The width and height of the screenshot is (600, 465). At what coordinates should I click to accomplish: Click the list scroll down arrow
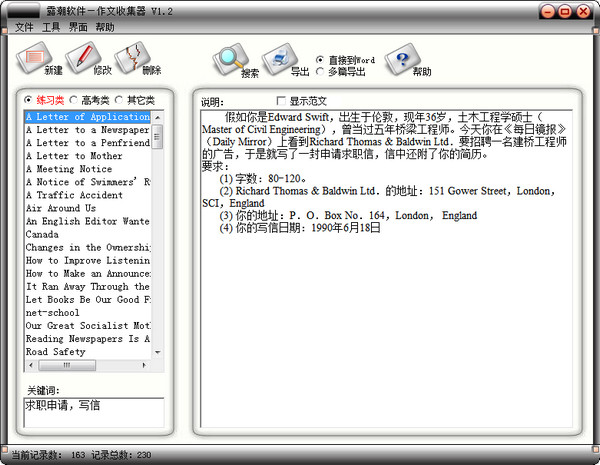[158, 352]
